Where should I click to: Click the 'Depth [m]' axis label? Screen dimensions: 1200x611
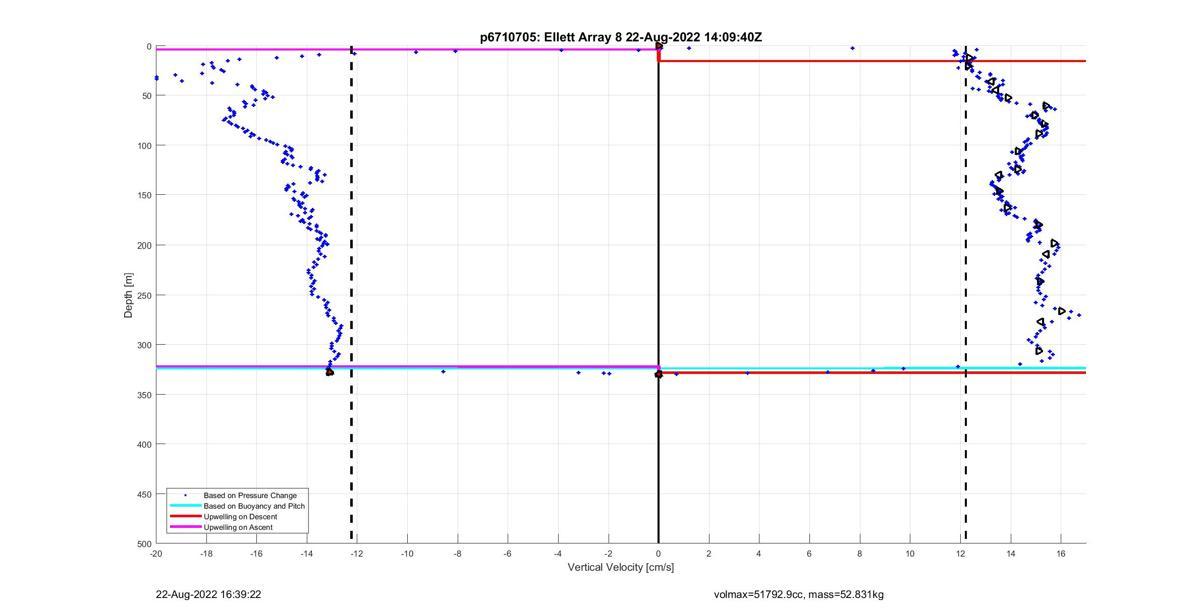(129, 295)
